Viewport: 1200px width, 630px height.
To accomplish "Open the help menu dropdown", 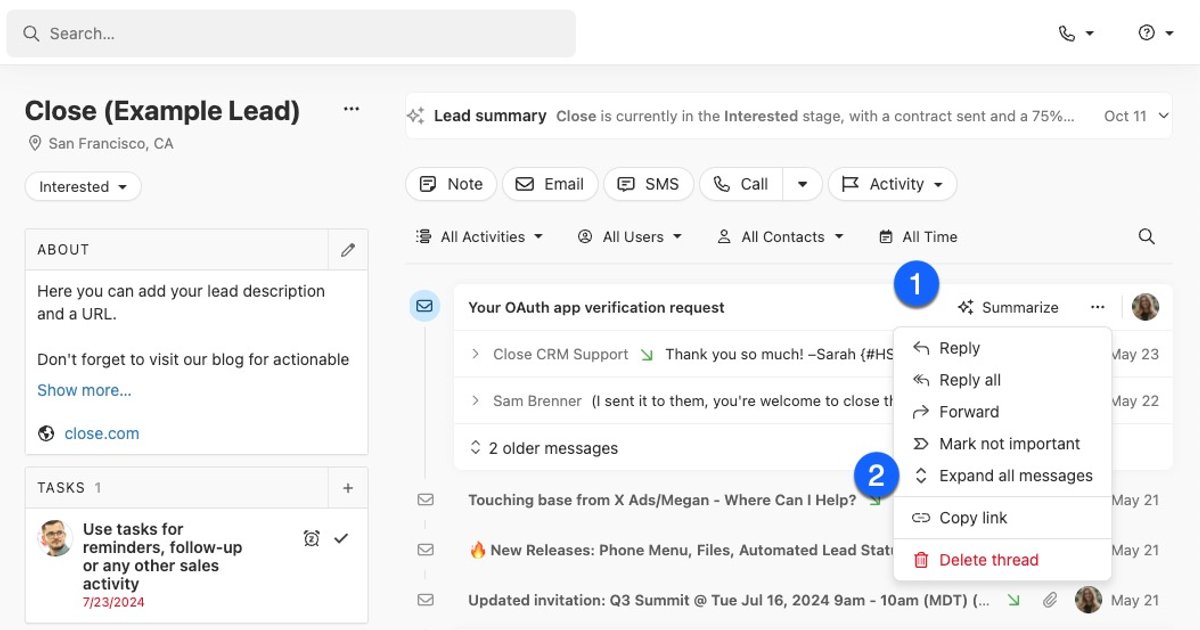I will coord(1156,33).
